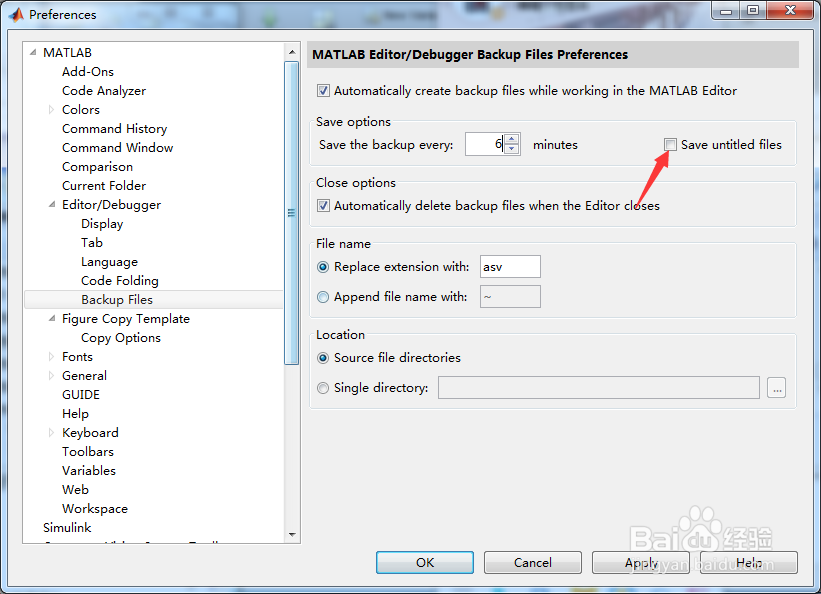Open Add-Ons preferences
The height and width of the screenshot is (594, 821).
[87, 72]
